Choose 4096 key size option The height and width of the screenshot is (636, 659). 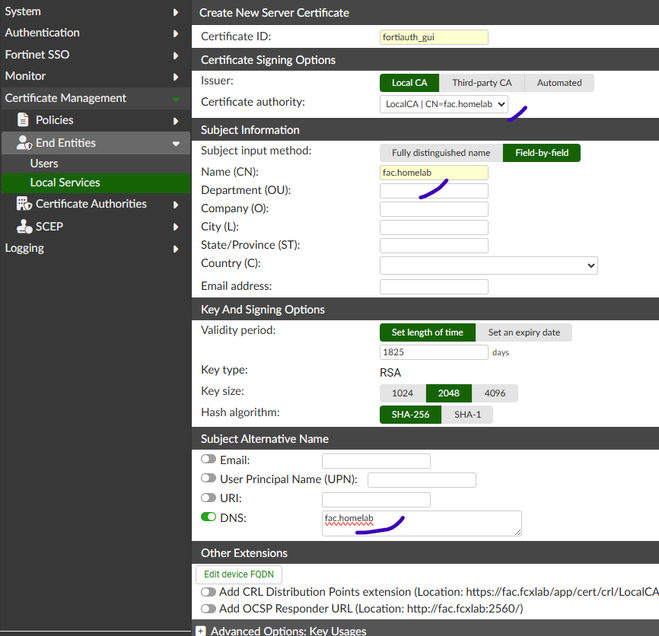coord(494,393)
